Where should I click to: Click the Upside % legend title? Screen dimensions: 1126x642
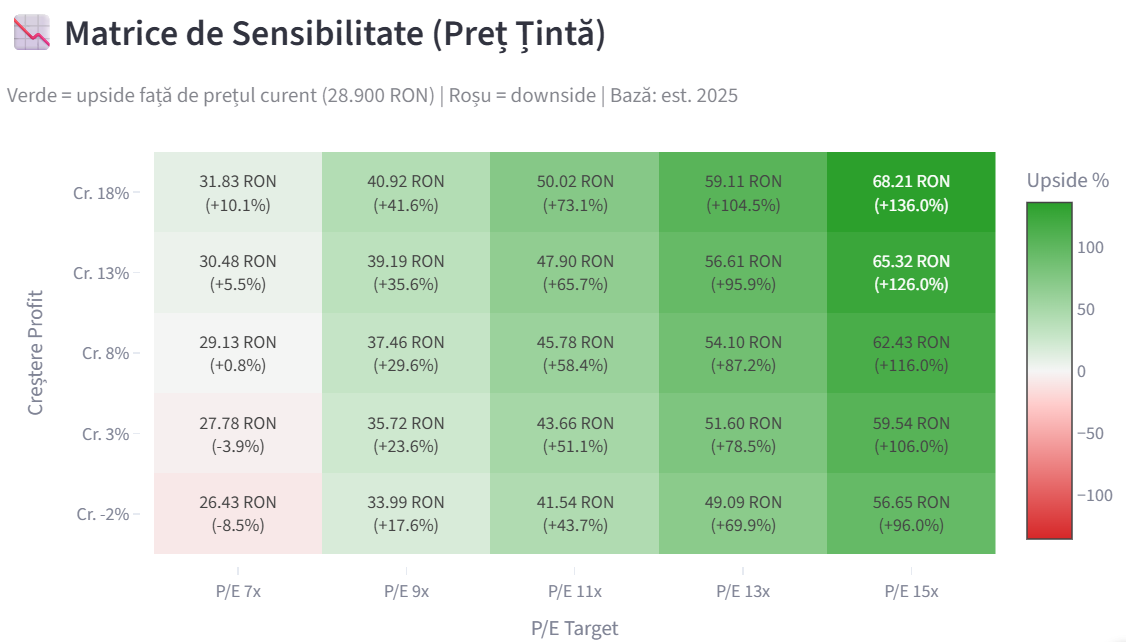click(1067, 180)
